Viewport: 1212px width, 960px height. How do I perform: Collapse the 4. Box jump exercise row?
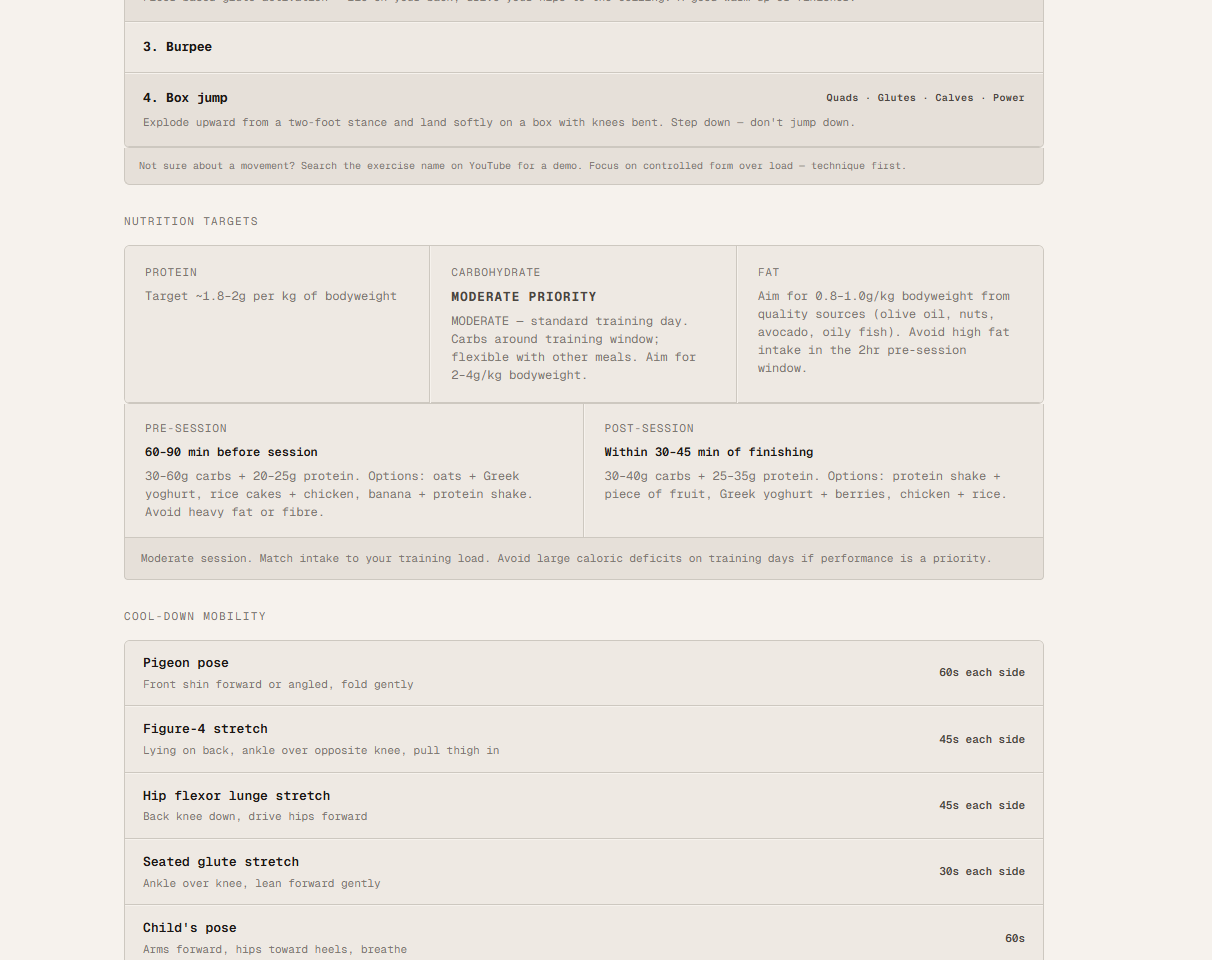click(x=583, y=110)
